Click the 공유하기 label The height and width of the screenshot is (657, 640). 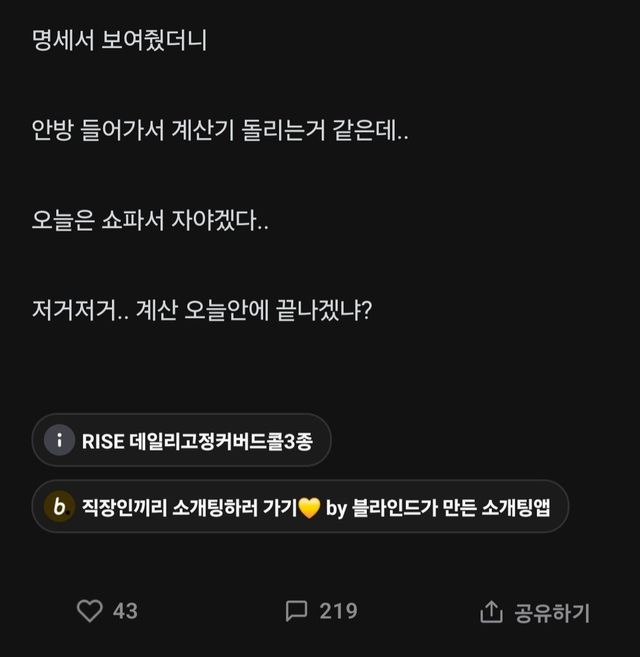tap(552, 612)
